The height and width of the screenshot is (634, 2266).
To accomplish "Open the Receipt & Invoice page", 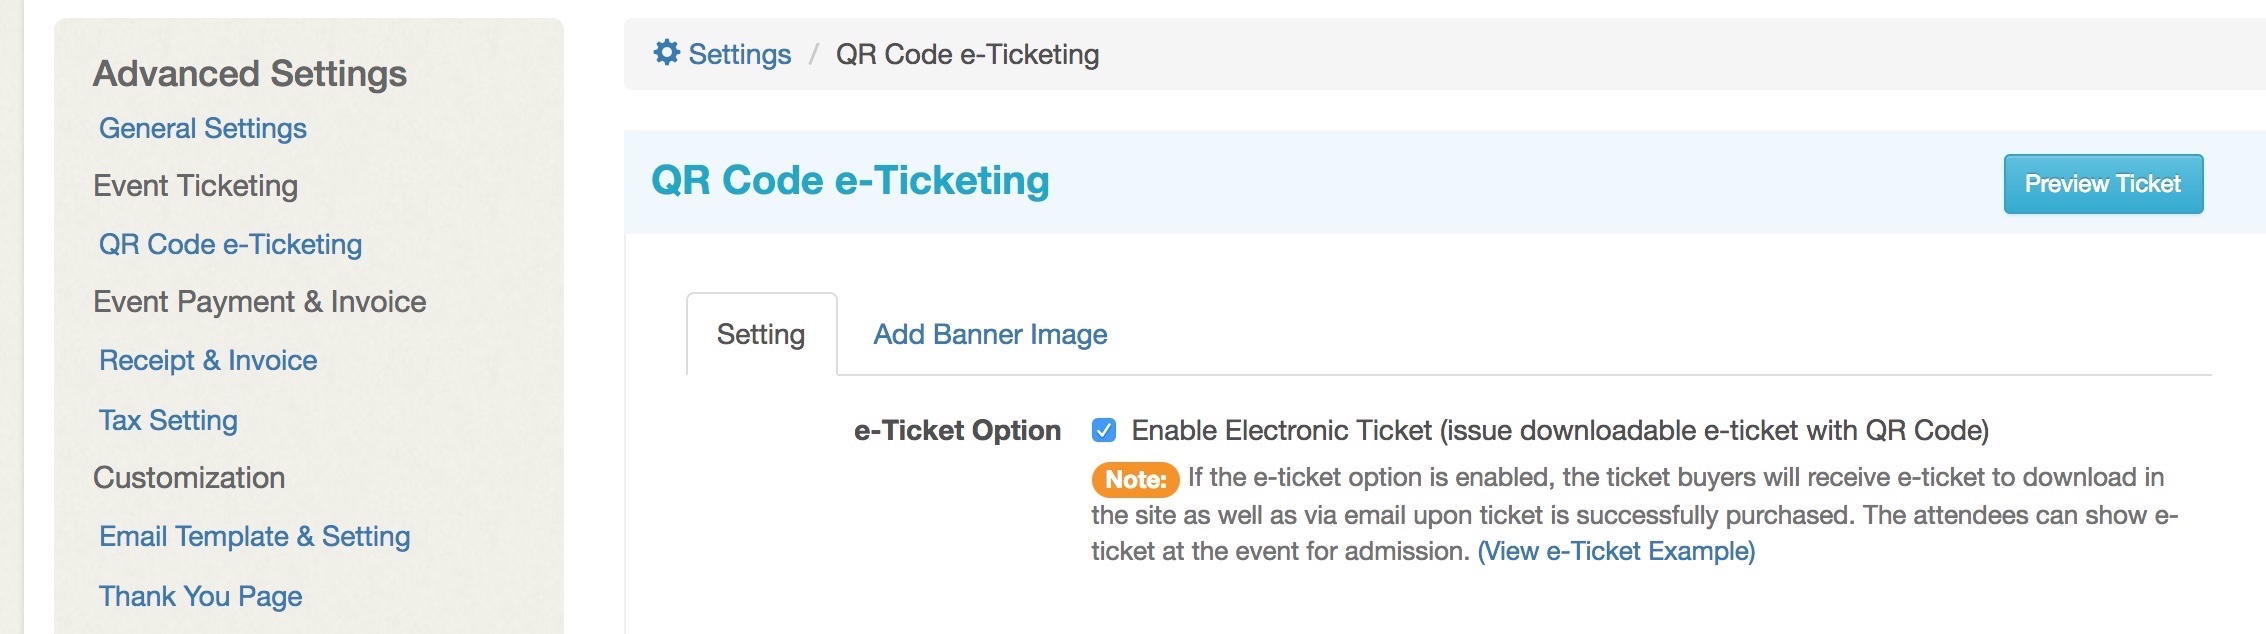I will coord(208,360).
